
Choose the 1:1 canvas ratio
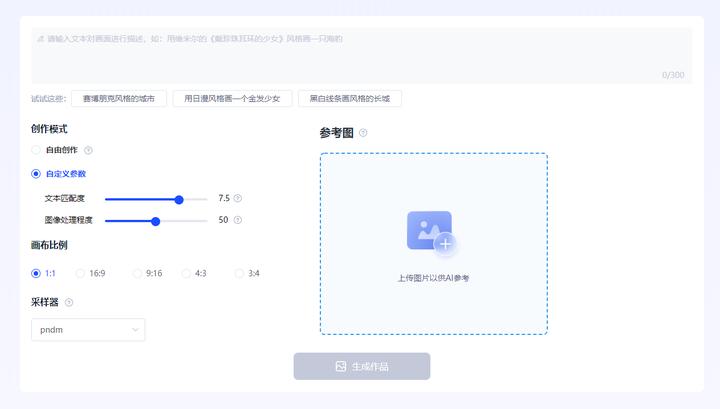click(x=36, y=273)
